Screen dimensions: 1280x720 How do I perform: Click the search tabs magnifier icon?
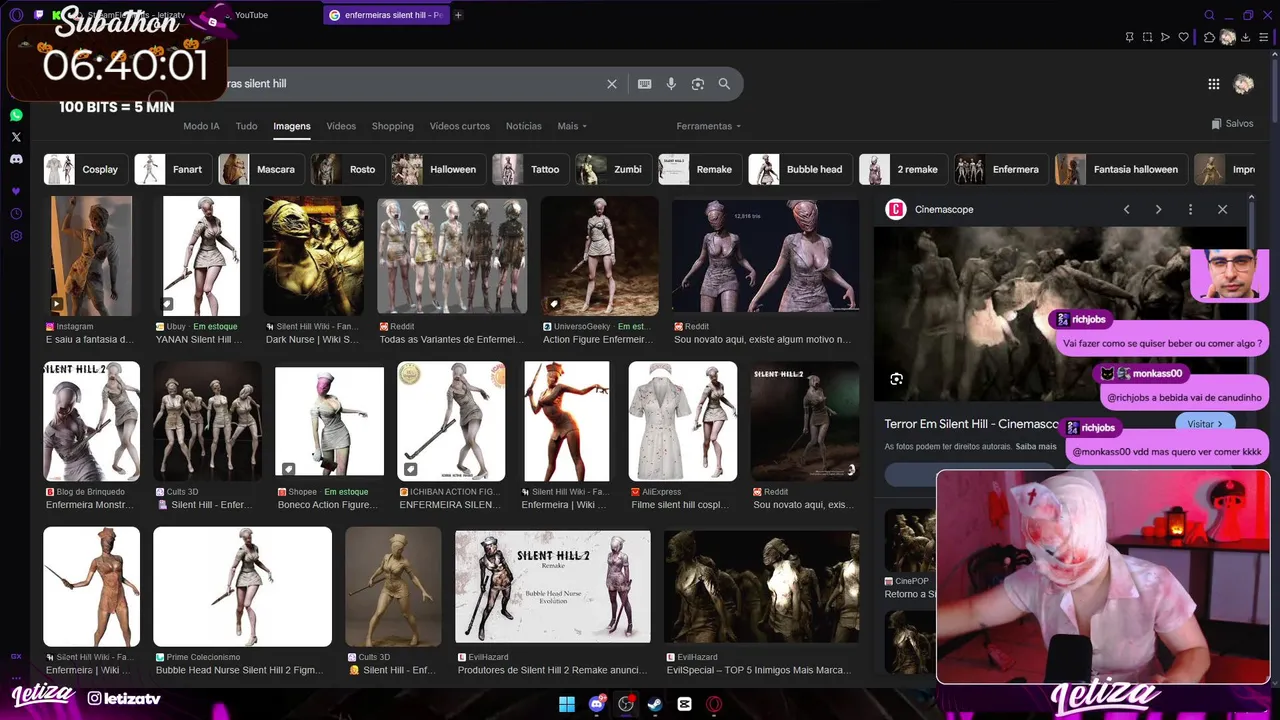tap(1209, 15)
